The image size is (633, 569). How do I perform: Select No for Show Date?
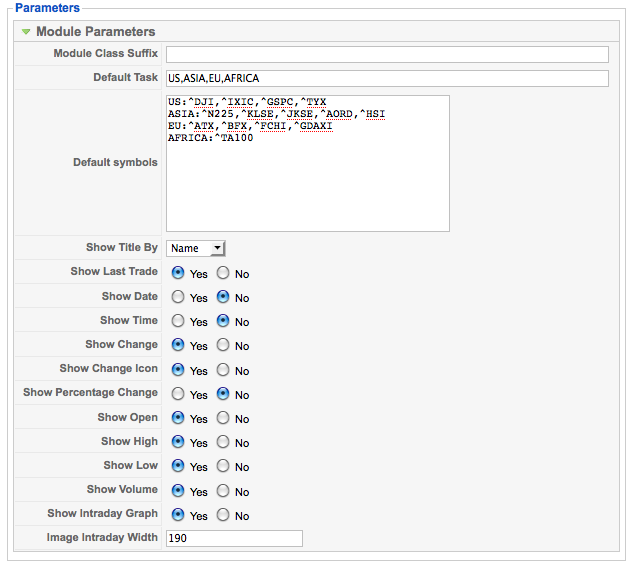(222, 297)
